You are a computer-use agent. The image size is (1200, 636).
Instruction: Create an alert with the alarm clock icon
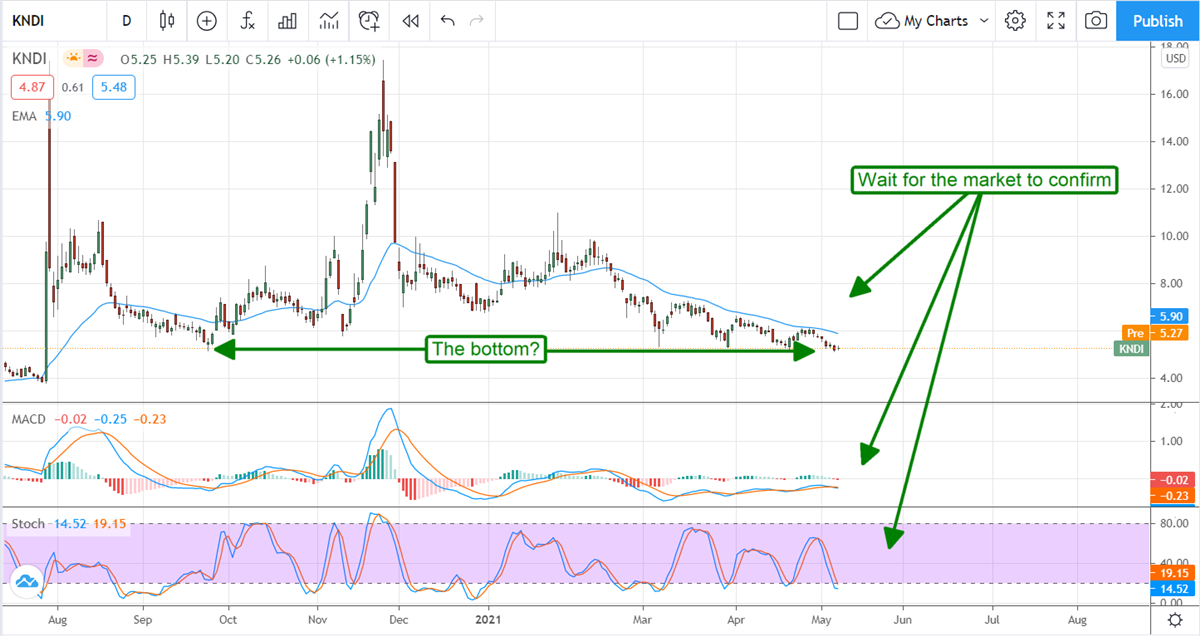[x=369, y=21]
